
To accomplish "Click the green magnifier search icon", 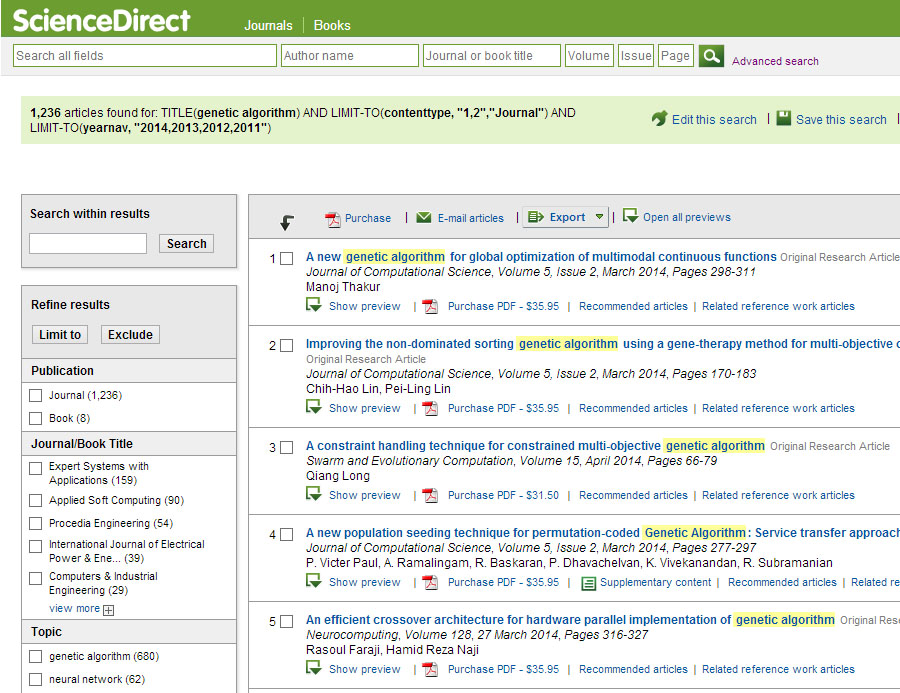I will click(x=711, y=56).
